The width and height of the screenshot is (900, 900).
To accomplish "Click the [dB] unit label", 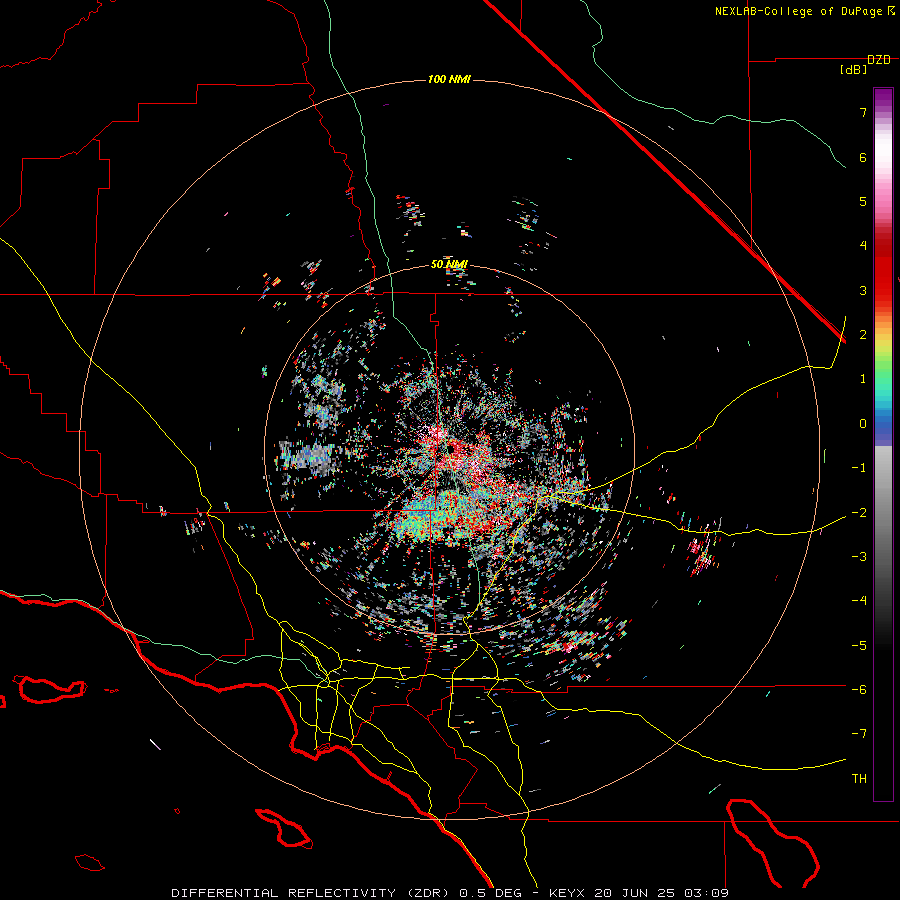I will pyautogui.click(x=854, y=70).
